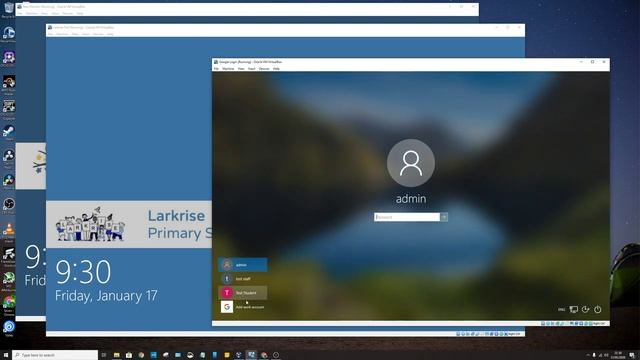
Task: Open Ease of Access icon on login screen
Action: click(585, 309)
